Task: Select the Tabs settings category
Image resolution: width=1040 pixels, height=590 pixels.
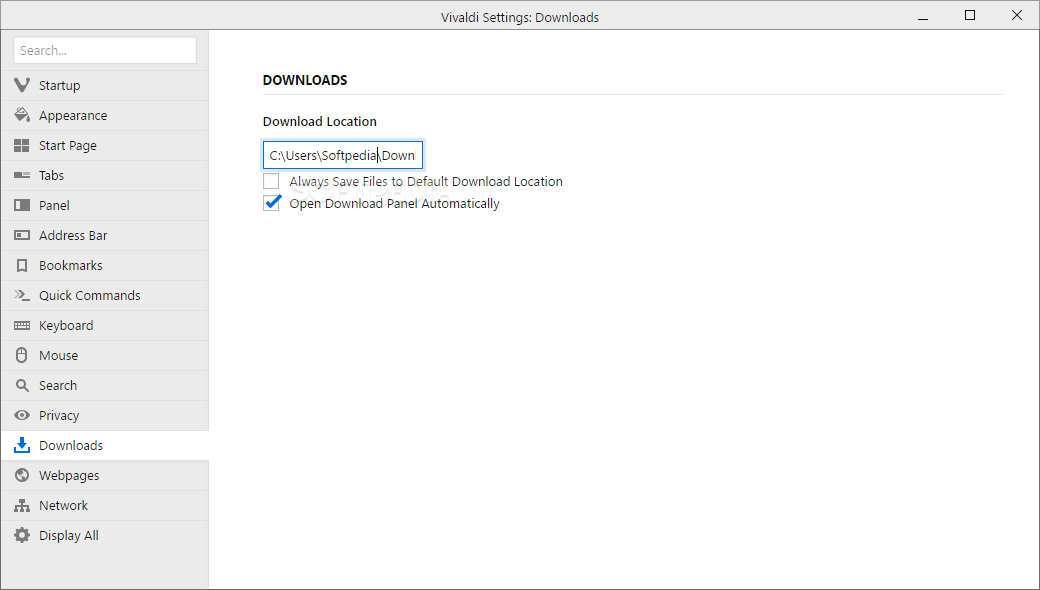Action: (x=105, y=175)
